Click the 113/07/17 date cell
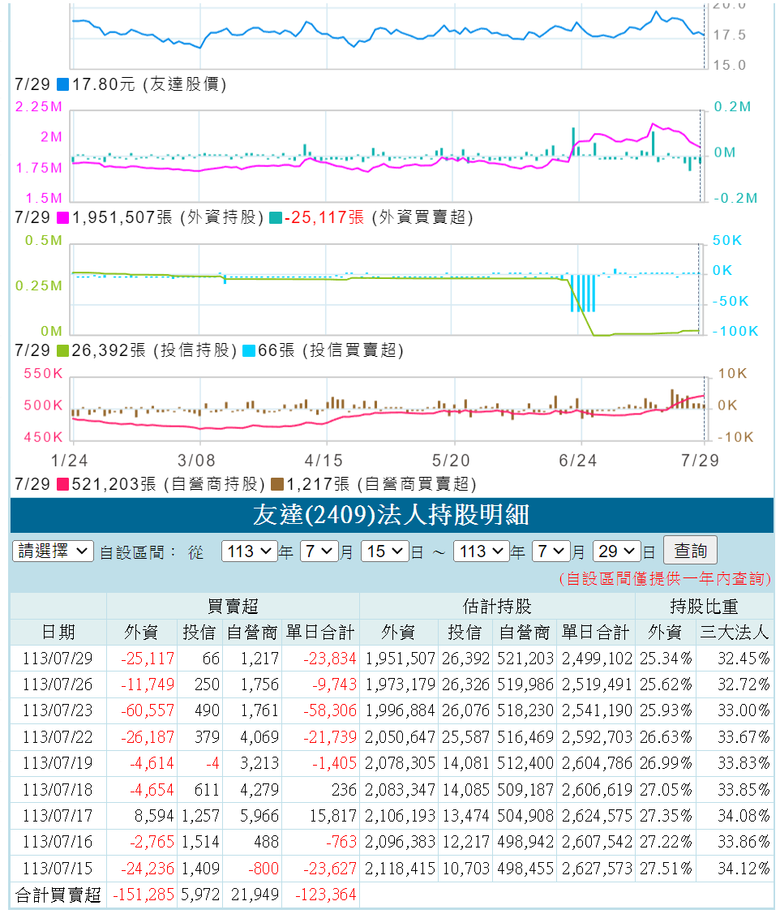 tap(58, 815)
